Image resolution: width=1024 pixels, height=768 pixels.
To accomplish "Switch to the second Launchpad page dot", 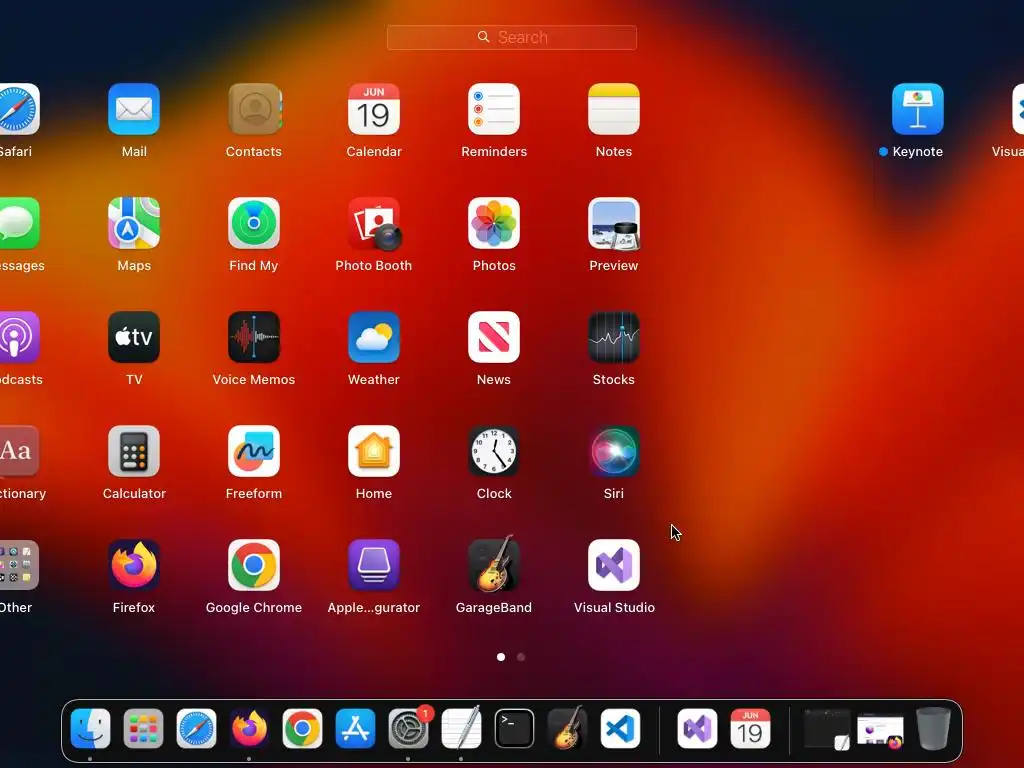I will (520, 657).
